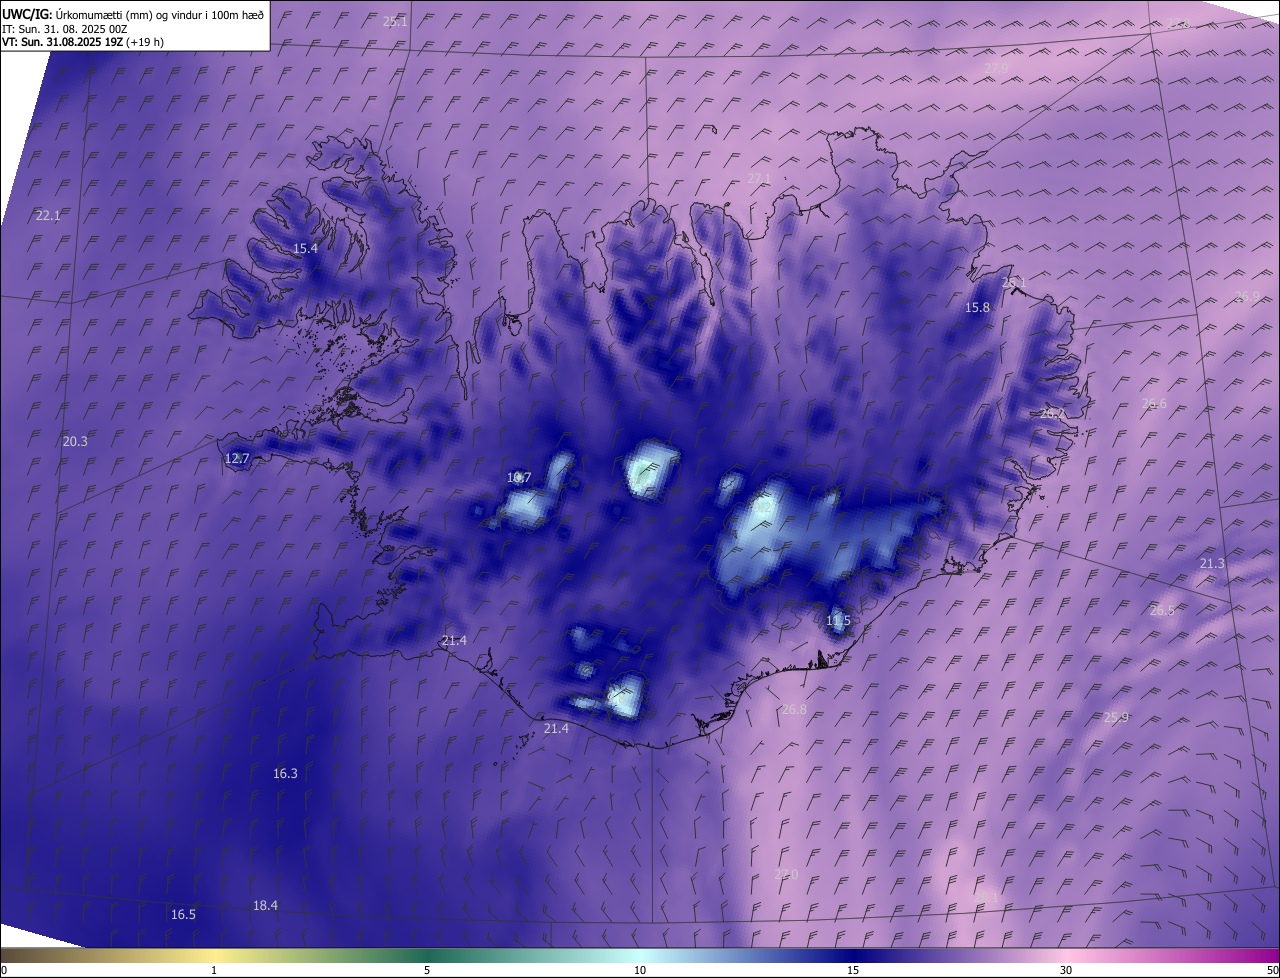Select the 12.7 value on the map
Viewport: 1280px width, 978px height.
click(237, 458)
